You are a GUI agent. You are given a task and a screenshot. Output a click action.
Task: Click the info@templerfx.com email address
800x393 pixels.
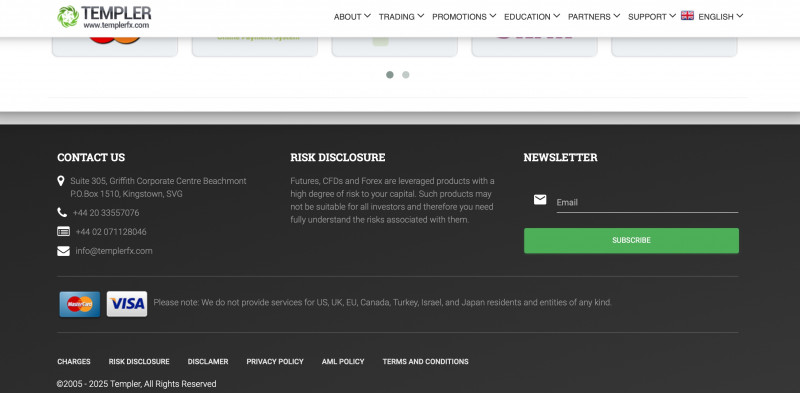coord(114,251)
